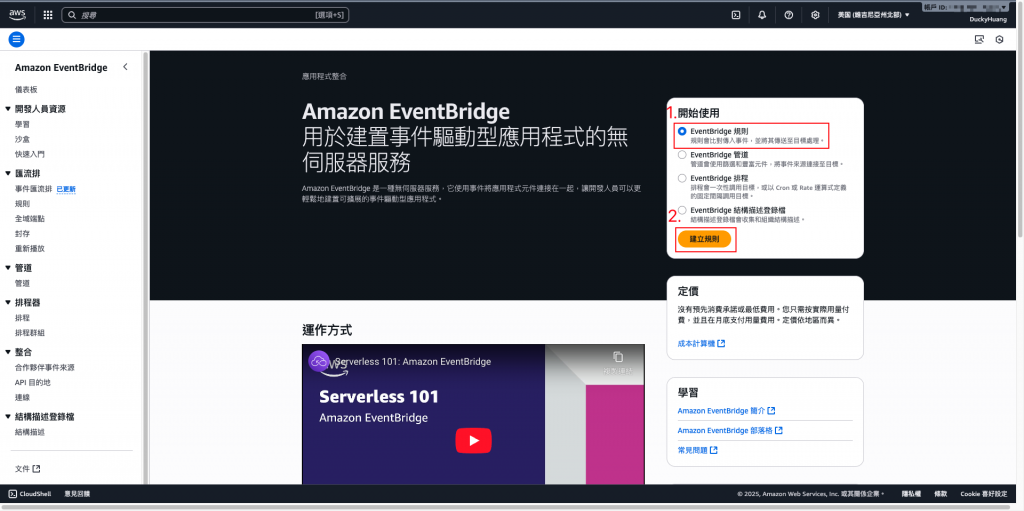1024x511 pixels.
Task: Open 學習 in the sidebar
Action: point(22,124)
